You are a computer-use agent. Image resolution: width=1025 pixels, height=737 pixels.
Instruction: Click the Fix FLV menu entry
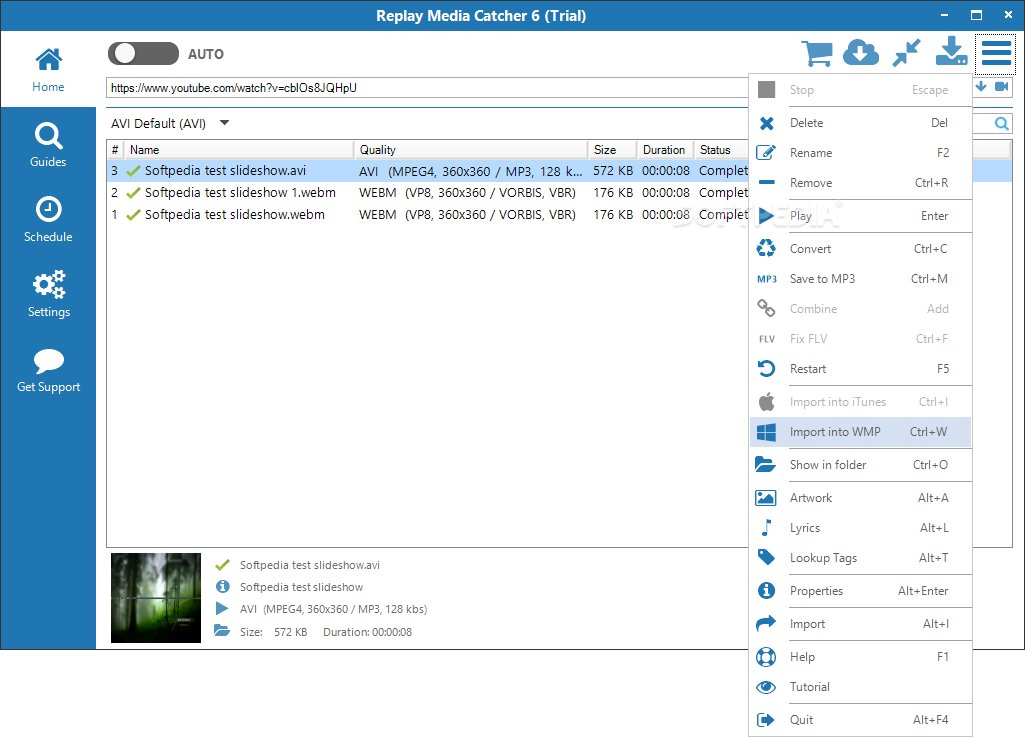point(860,339)
